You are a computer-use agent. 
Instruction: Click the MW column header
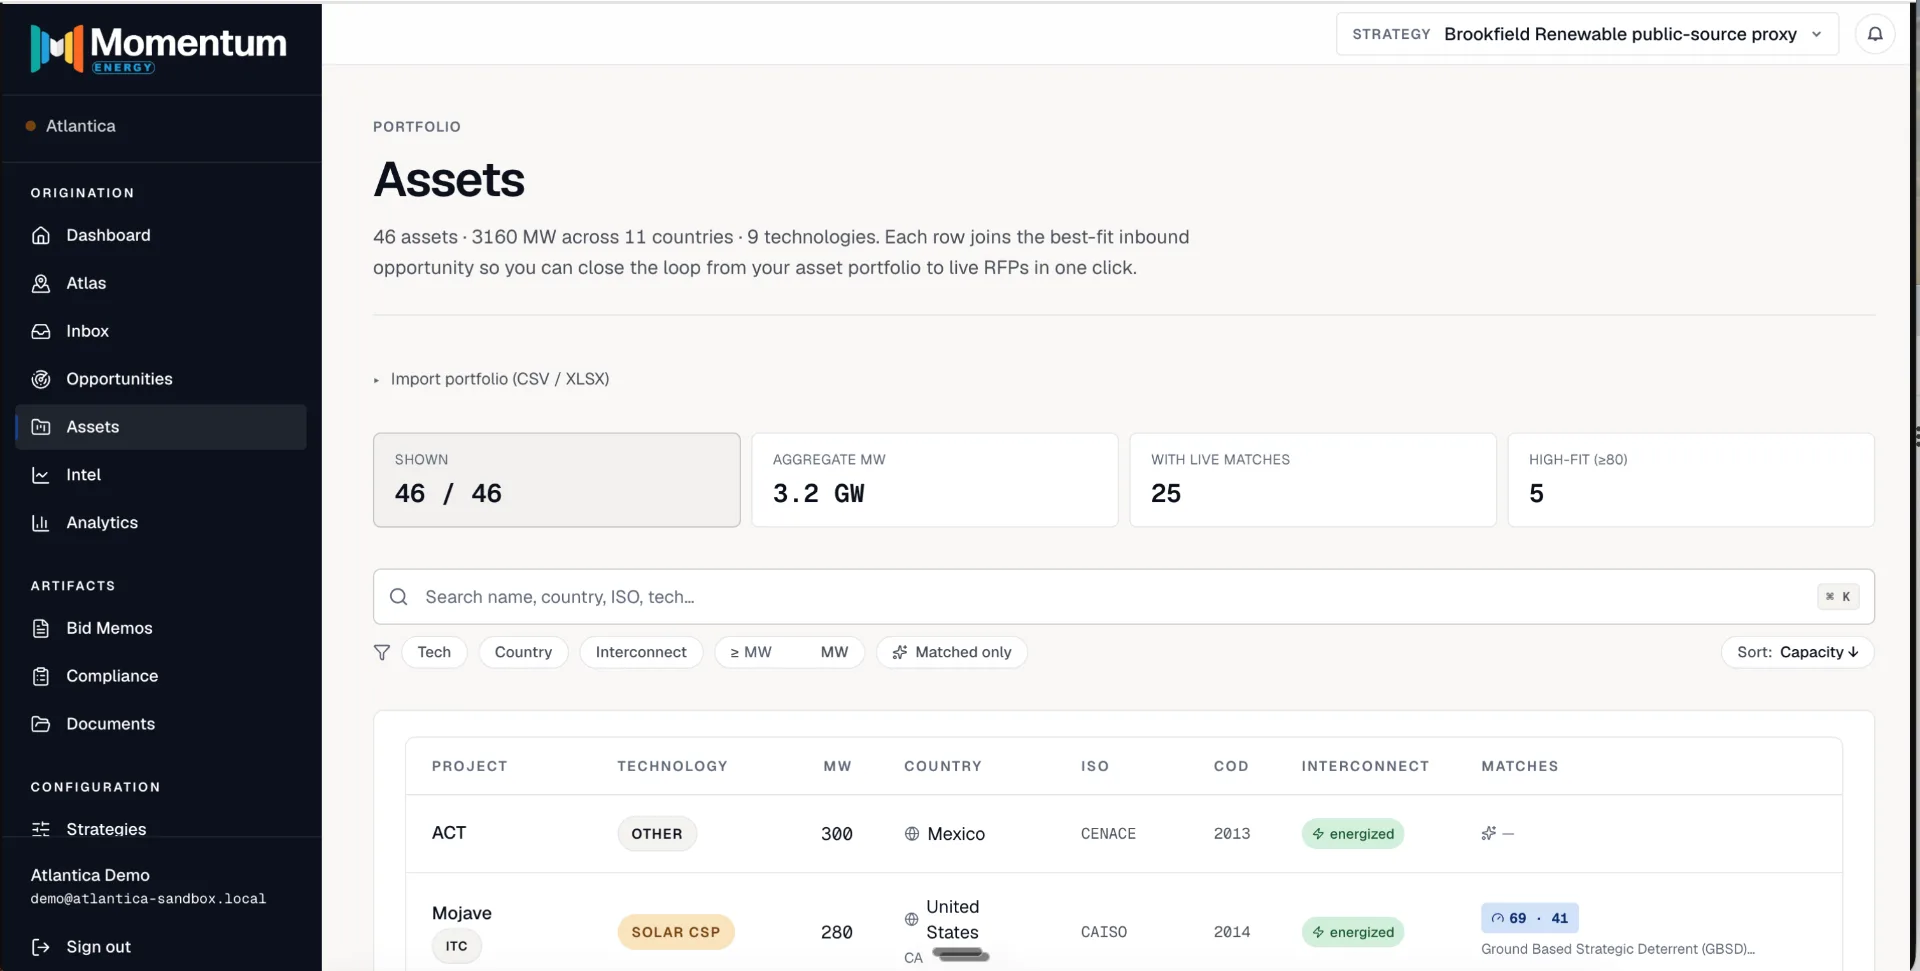coord(838,766)
